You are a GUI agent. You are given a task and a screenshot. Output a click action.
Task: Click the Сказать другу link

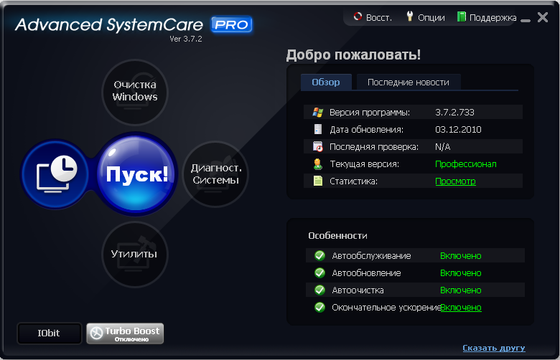tap(494, 348)
